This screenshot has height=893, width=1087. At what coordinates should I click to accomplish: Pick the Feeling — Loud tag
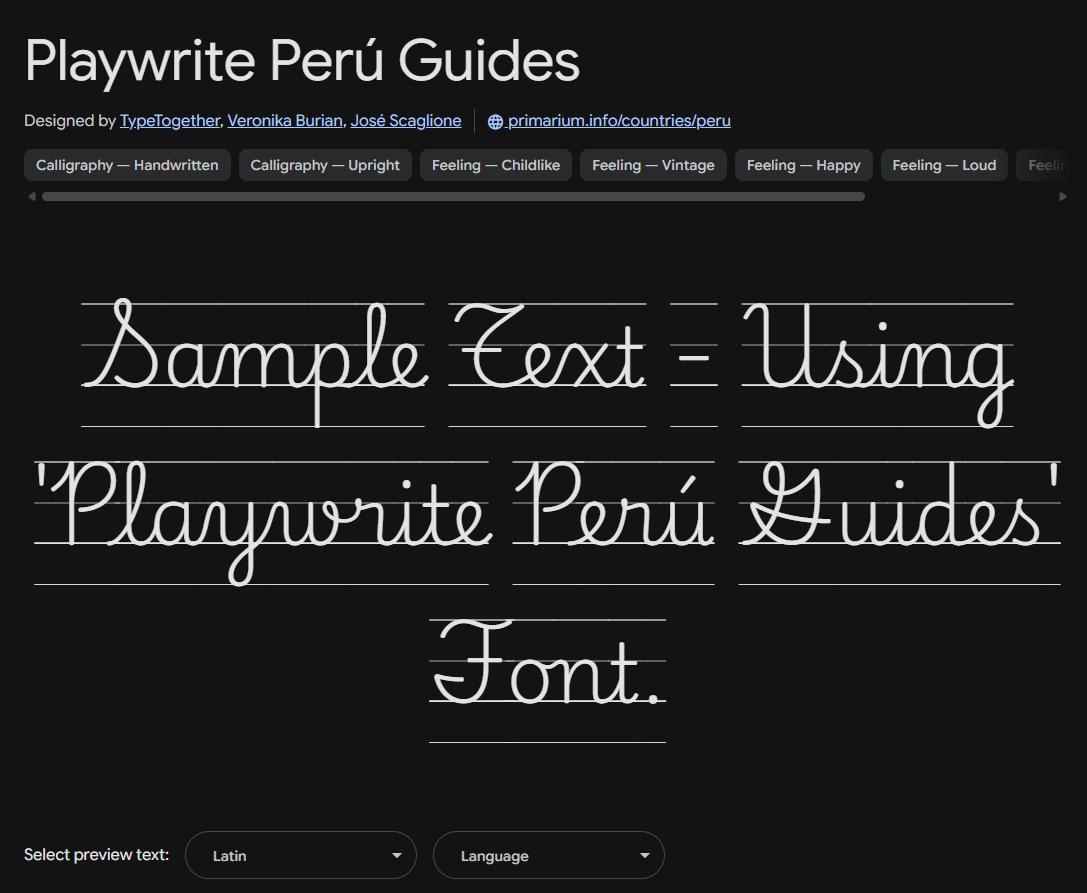944,165
